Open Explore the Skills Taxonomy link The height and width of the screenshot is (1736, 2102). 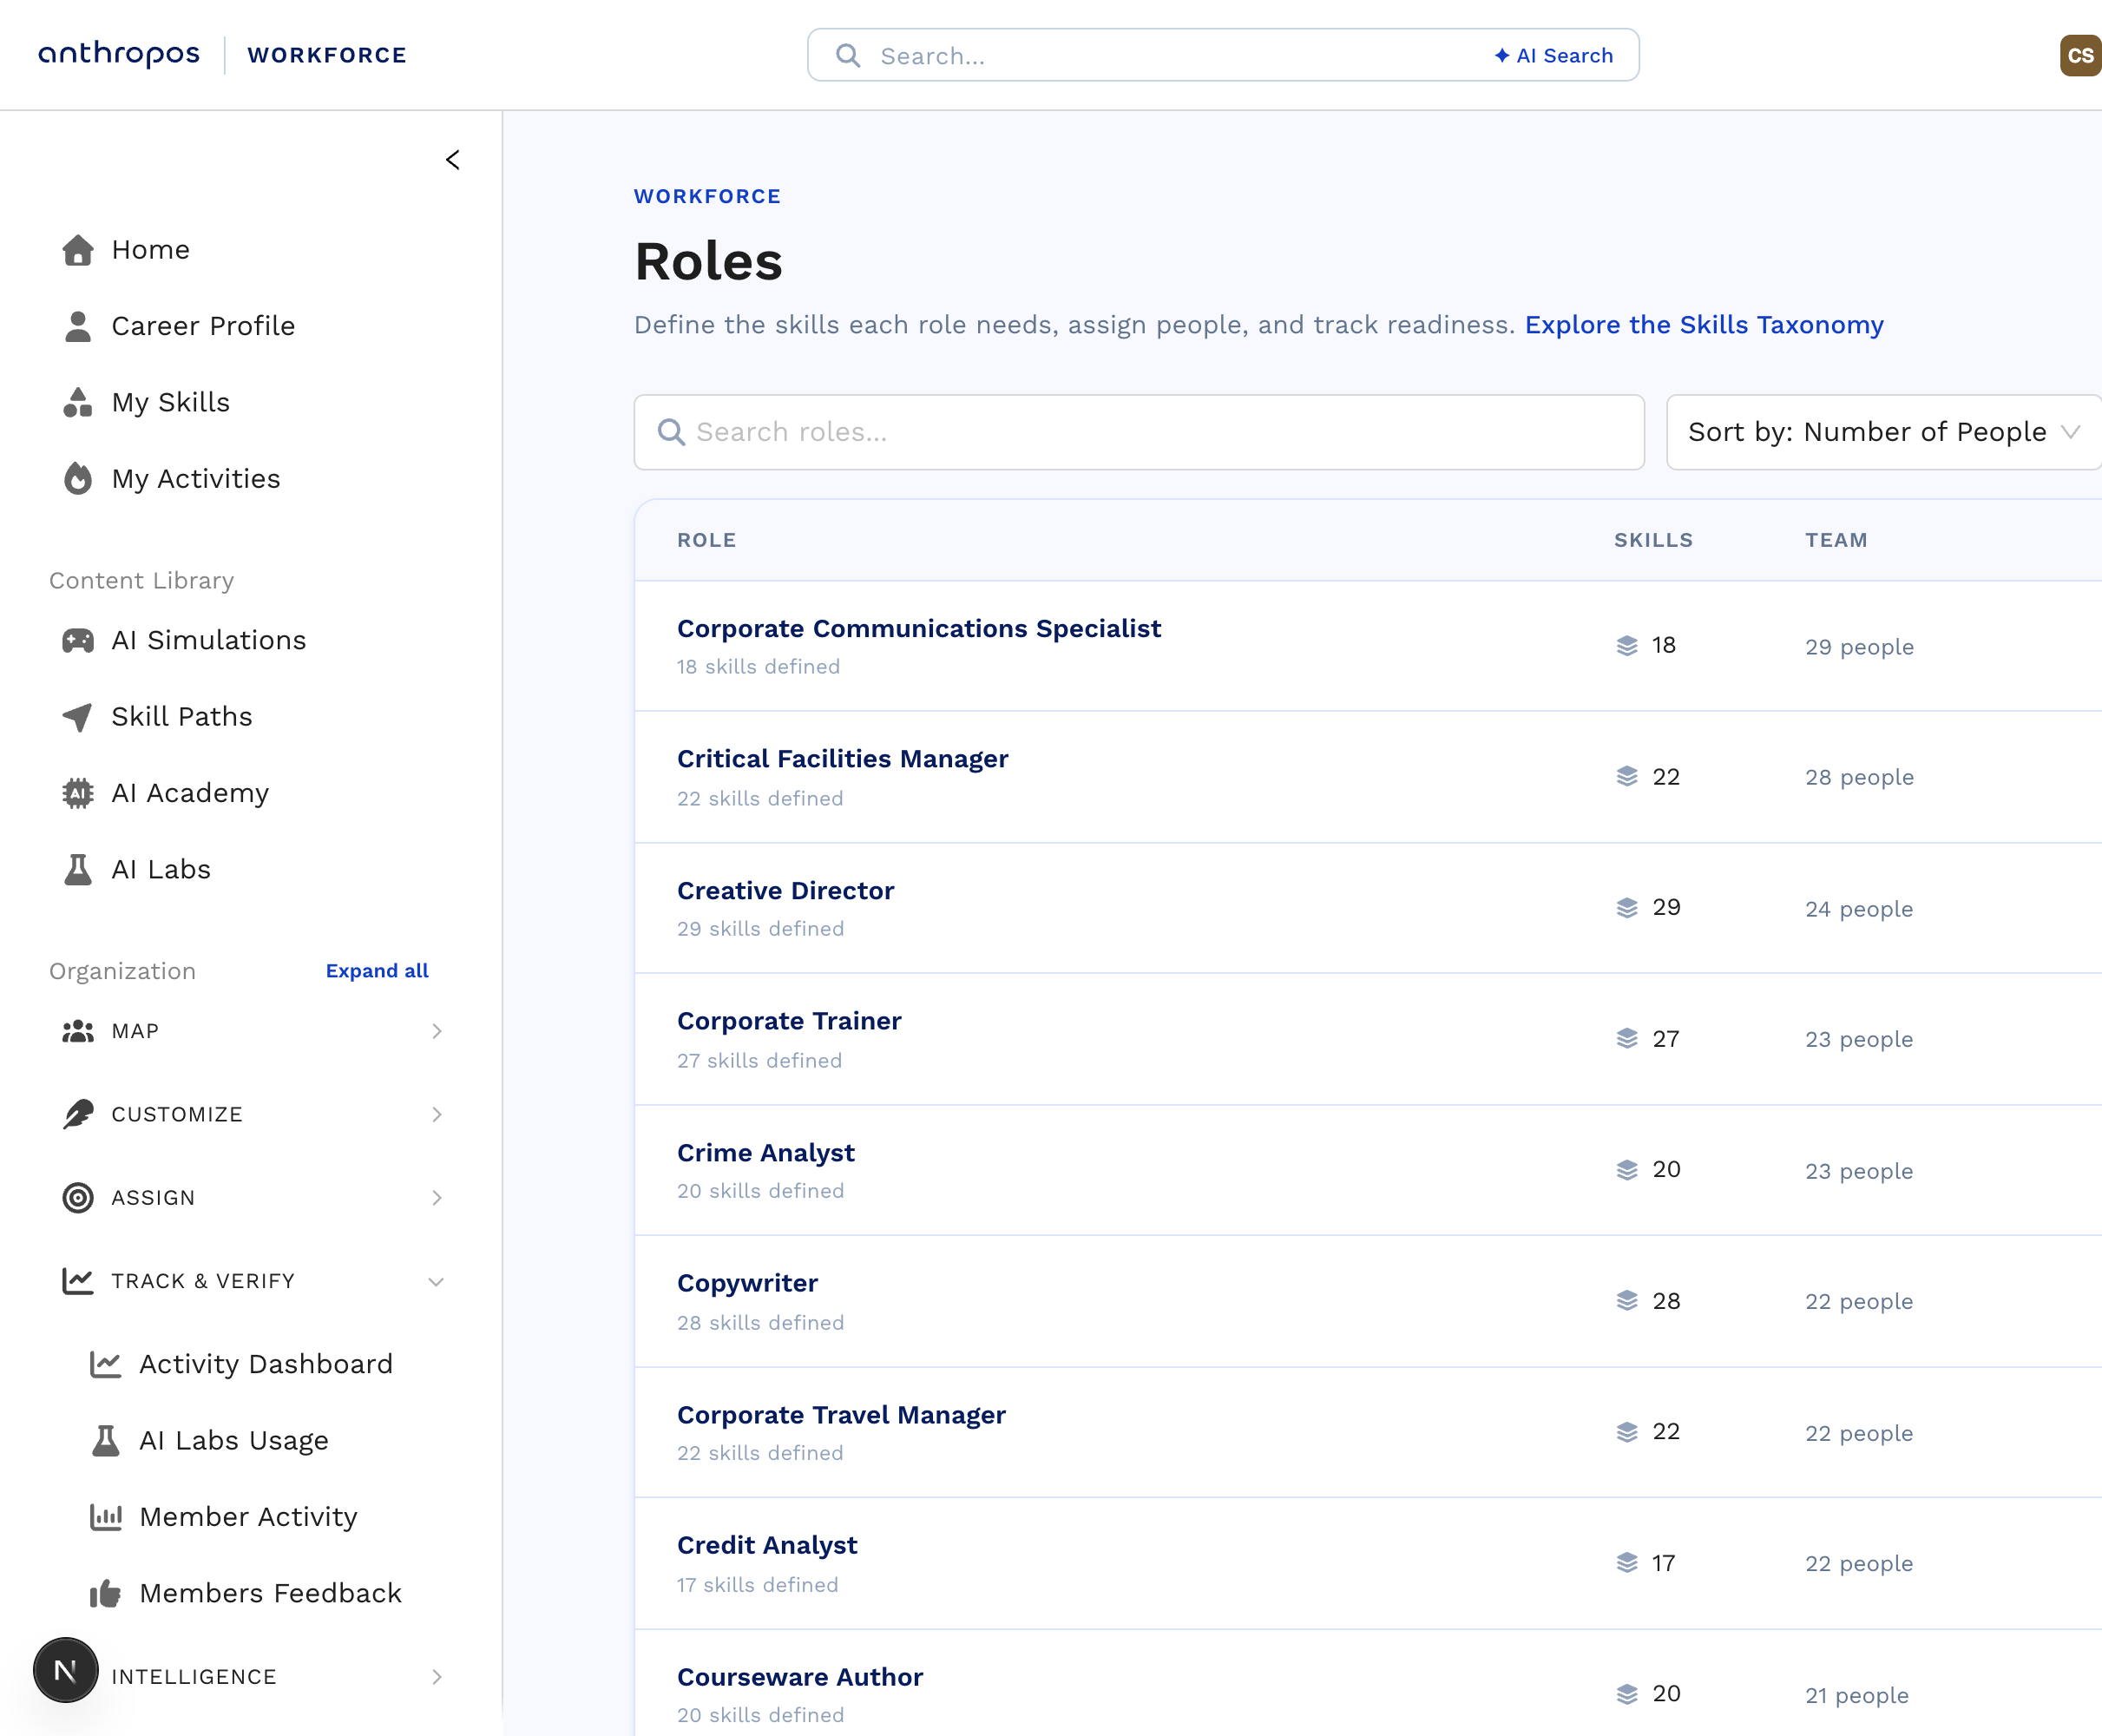(x=1704, y=325)
